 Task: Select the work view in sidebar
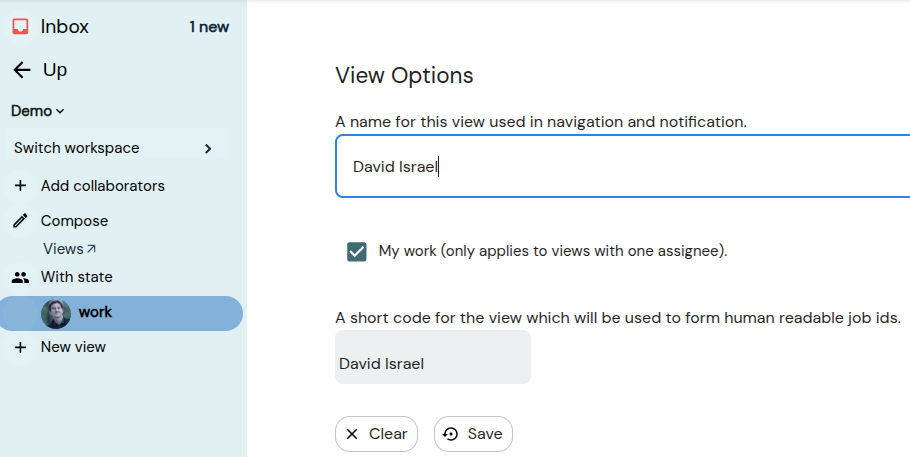tap(121, 314)
